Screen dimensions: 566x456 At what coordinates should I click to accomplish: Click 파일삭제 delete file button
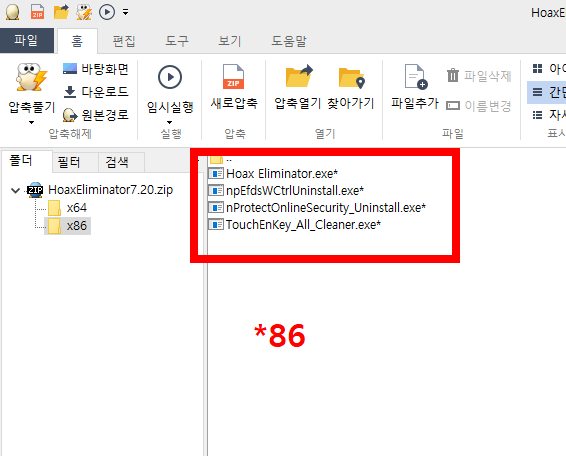(479, 76)
